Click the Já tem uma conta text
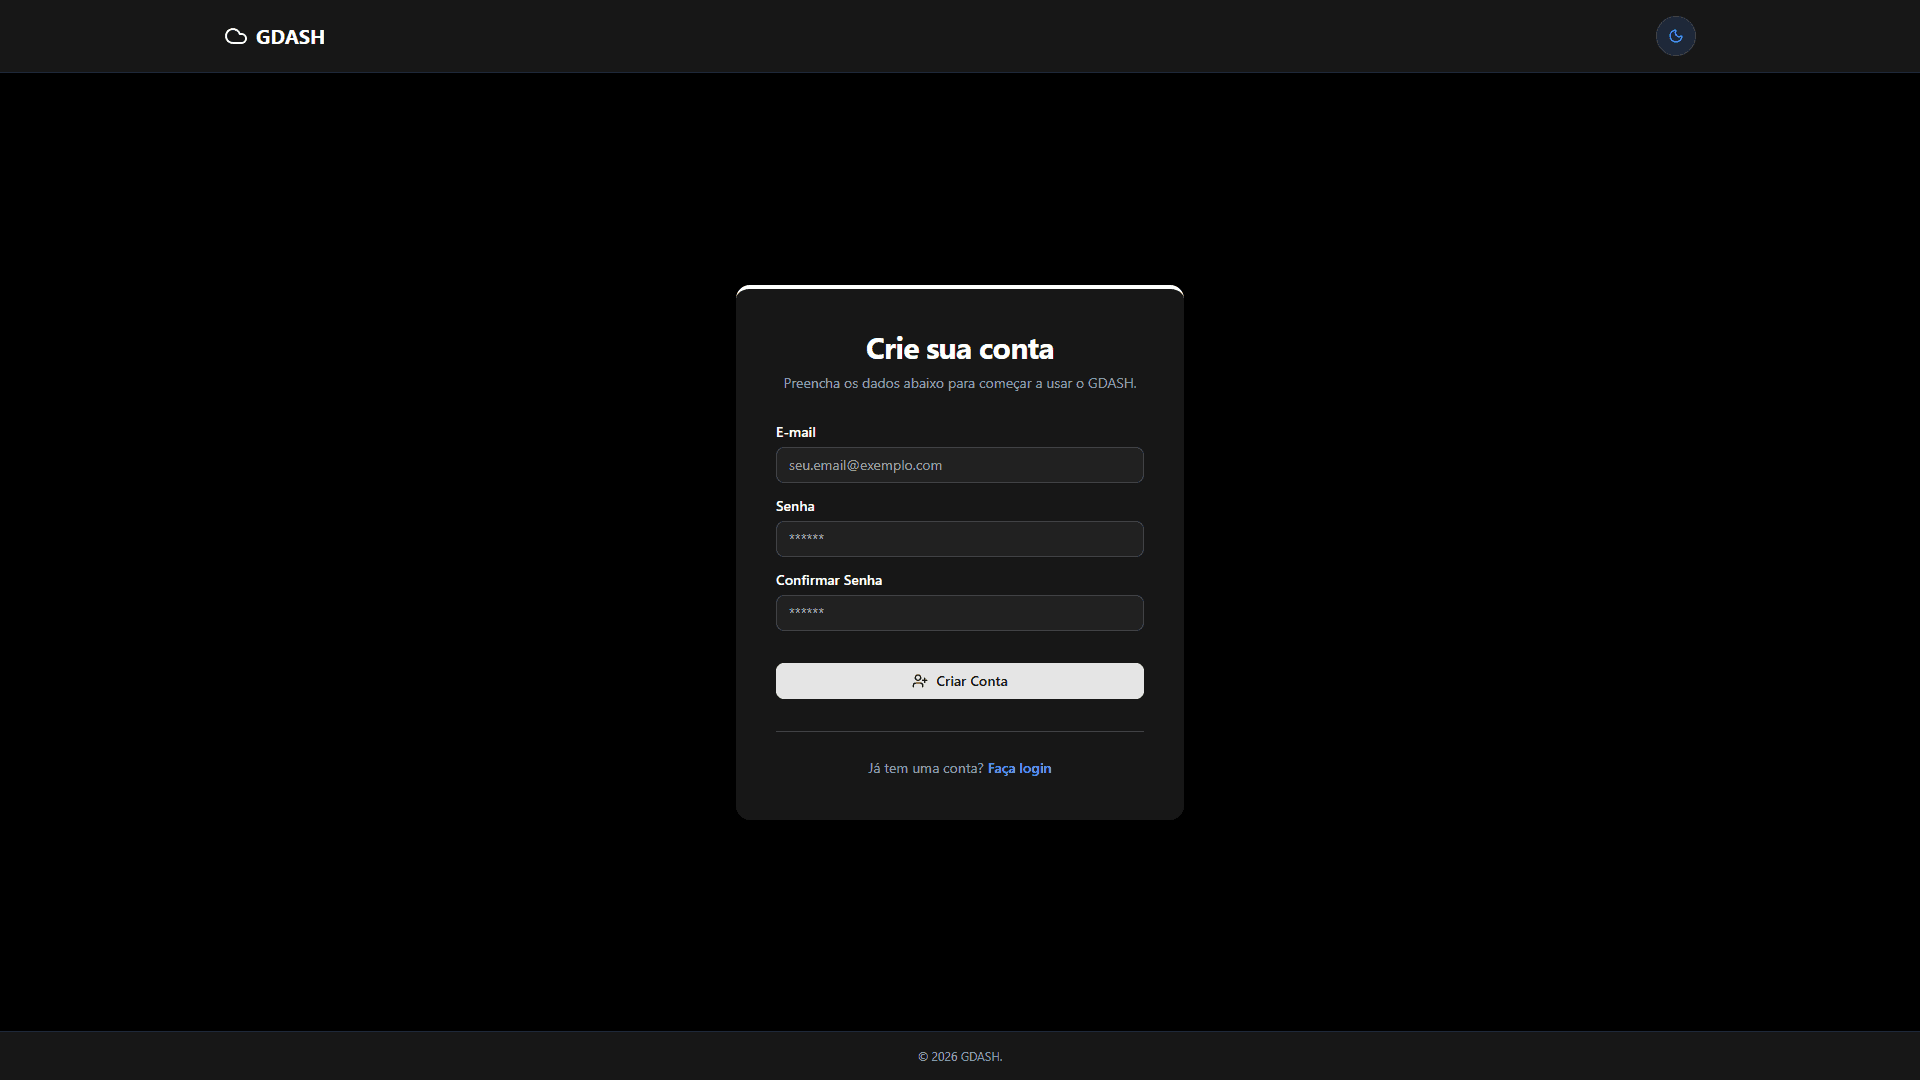The height and width of the screenshot is (1080, 1920). point(925,768)
